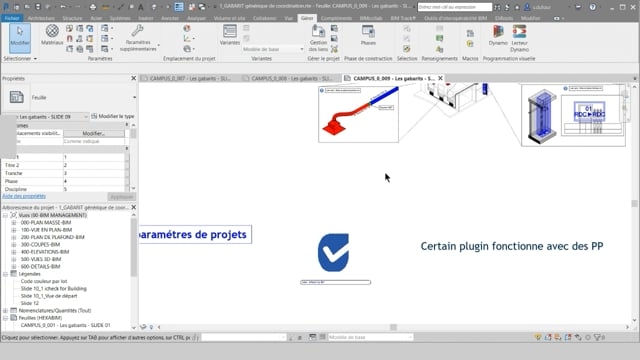640x360 pixels.
Task: Click the Titre 2 value cell
Action: [x=93, y=165]
